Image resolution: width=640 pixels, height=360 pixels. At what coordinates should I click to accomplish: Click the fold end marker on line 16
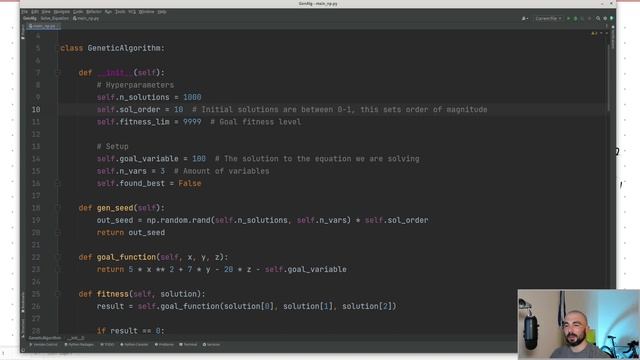pos(58,183)
